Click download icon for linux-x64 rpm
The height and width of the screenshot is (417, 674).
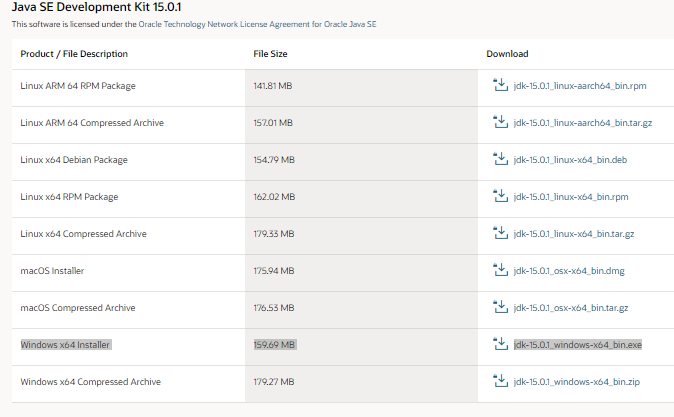(x=500, y=196)
